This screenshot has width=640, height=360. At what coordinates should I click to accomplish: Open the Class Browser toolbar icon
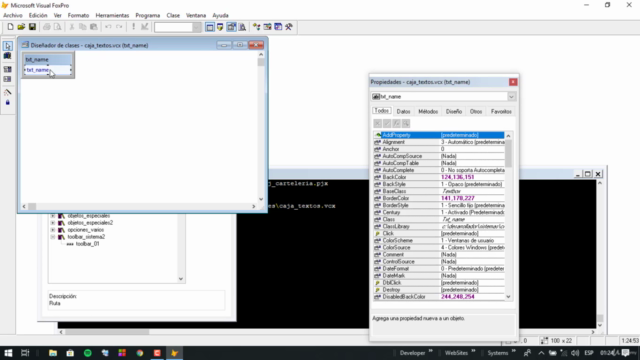click(x=257, y=27)
